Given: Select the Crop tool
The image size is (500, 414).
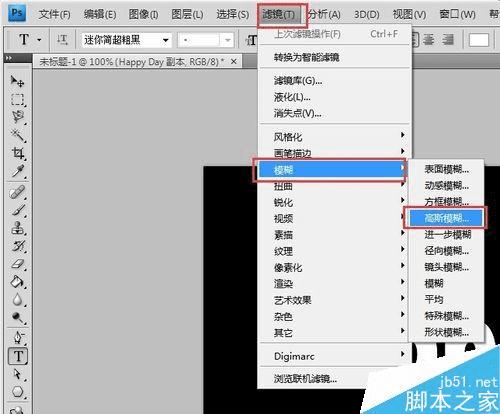Looking at the screenshot, I should click(17, 153).
